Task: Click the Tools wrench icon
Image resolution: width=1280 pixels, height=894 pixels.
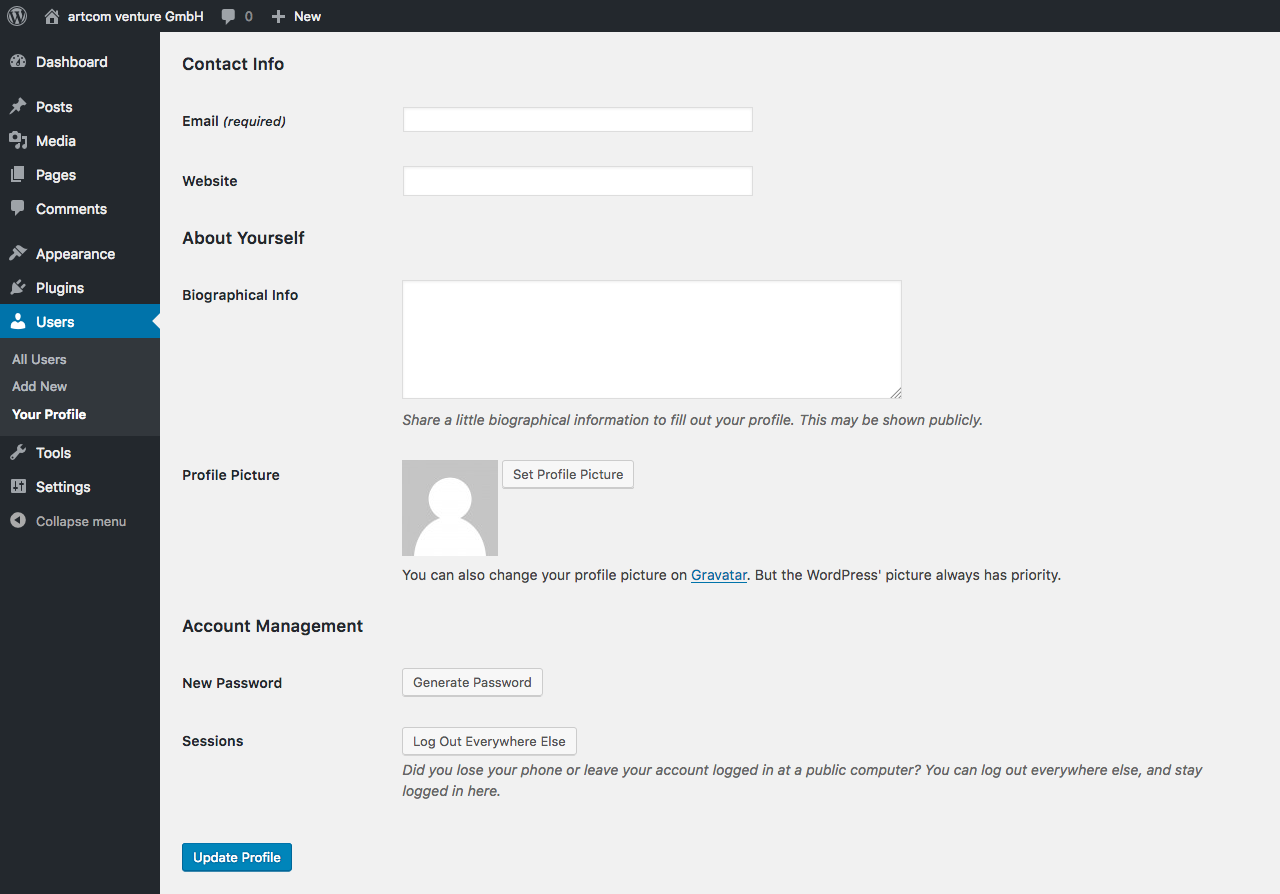Action: click(x=18, y=453)
